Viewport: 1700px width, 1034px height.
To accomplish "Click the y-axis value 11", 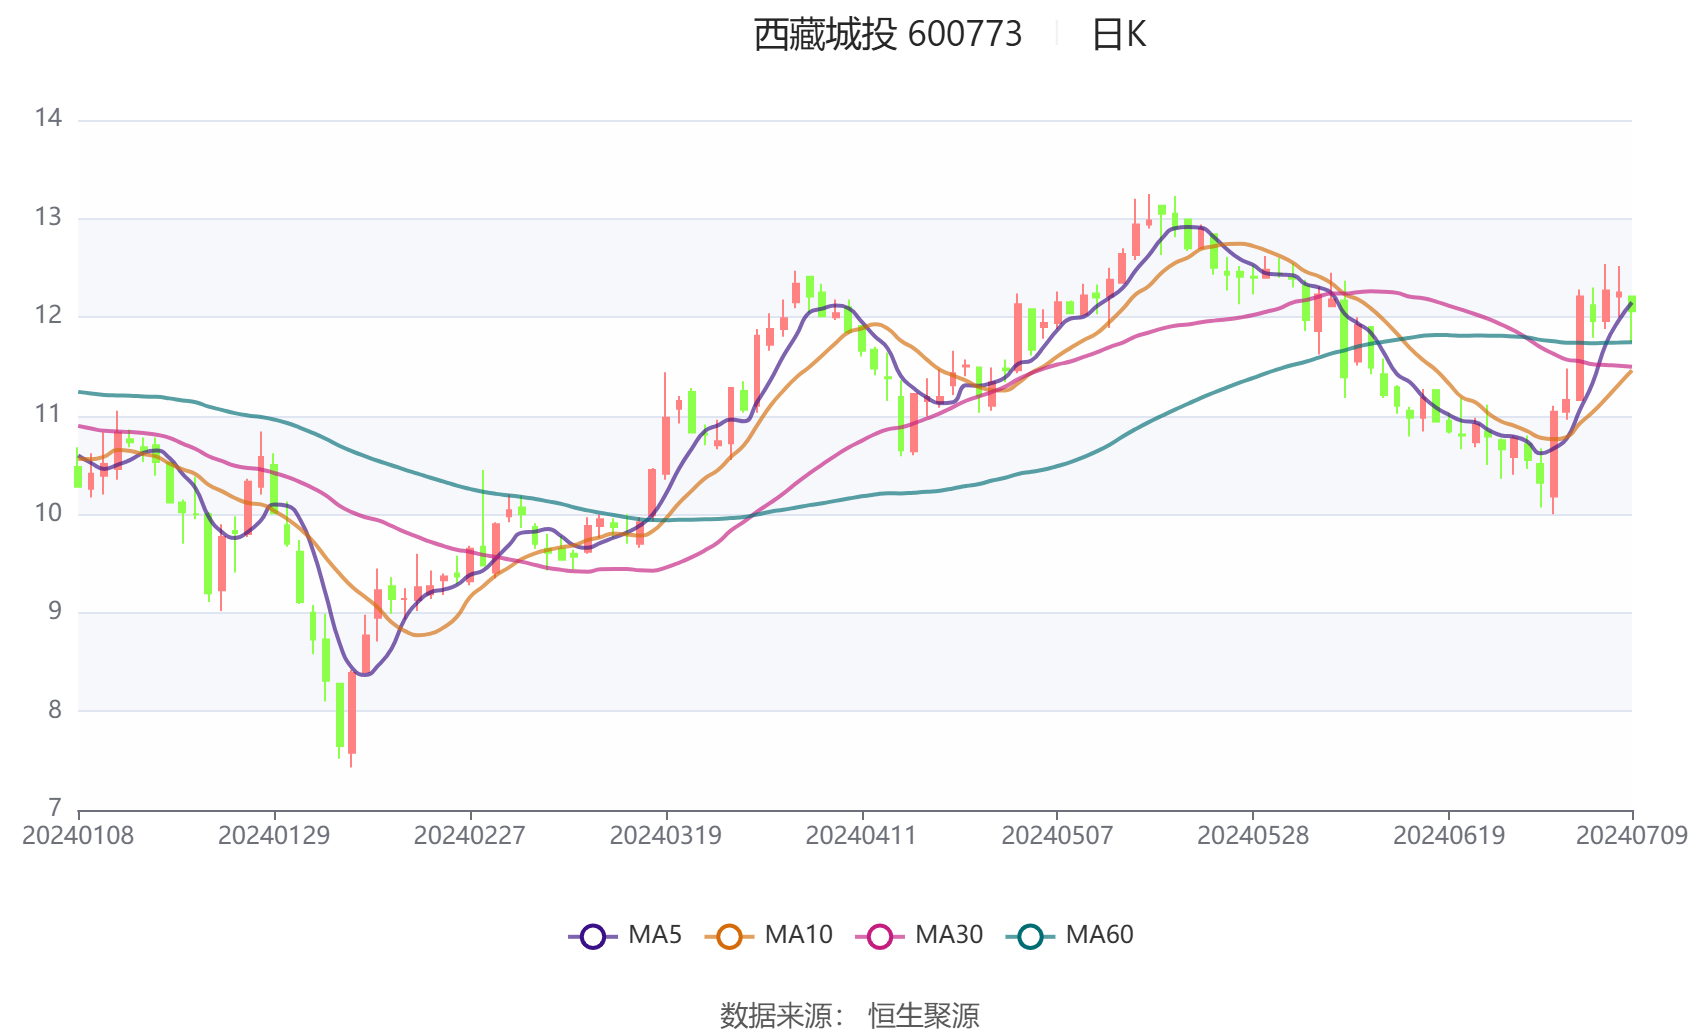I will tap(48, 415).
